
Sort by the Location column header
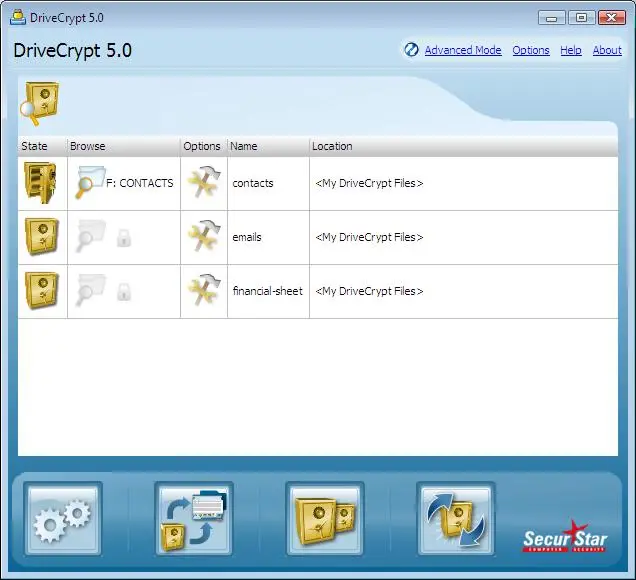332,146
